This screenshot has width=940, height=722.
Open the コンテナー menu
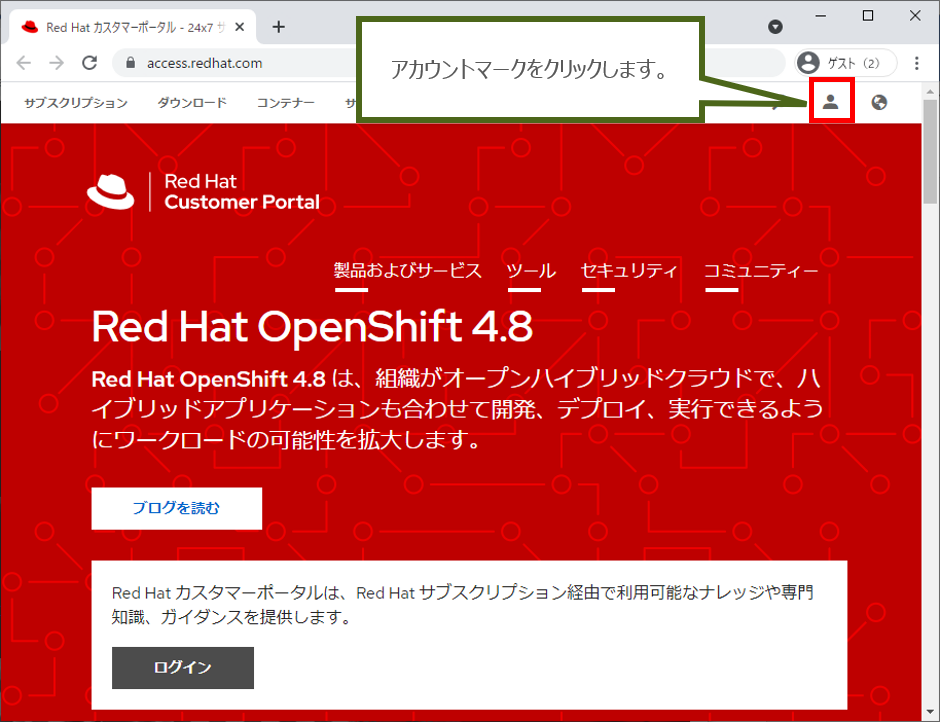click(x=286, y=103)
